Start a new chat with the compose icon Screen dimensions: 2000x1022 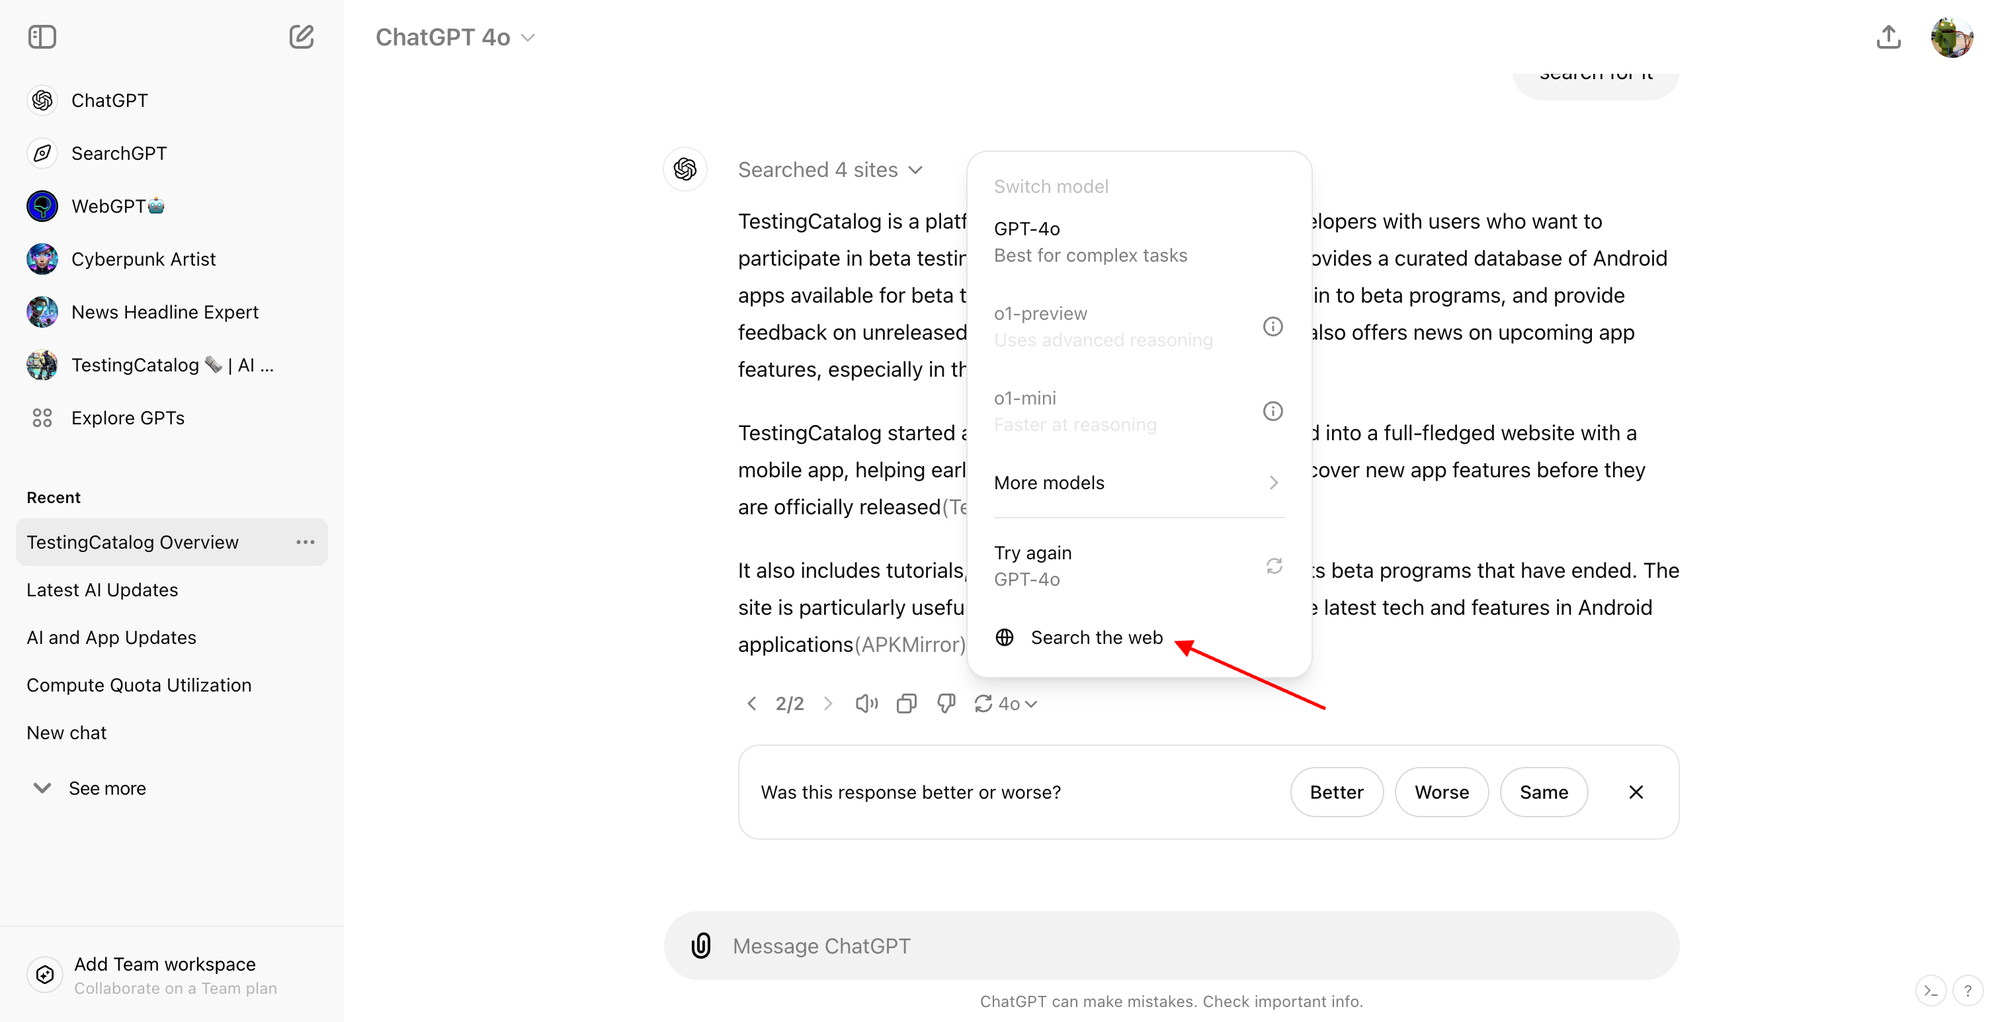tap(301, 37)
